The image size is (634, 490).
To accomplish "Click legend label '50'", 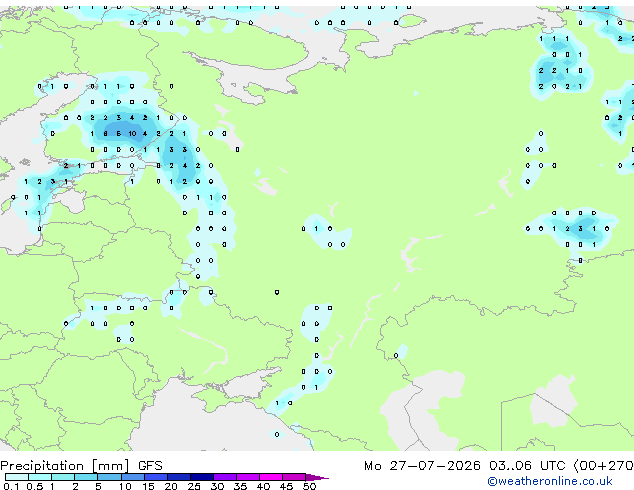I will point(309,486).
